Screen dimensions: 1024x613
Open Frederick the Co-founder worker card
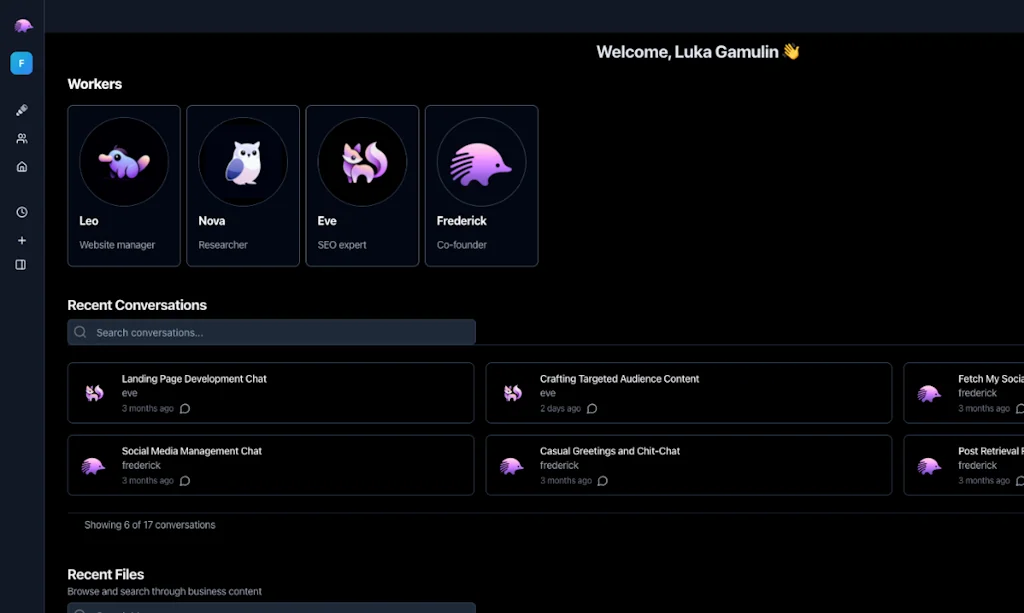pos(481,185)
